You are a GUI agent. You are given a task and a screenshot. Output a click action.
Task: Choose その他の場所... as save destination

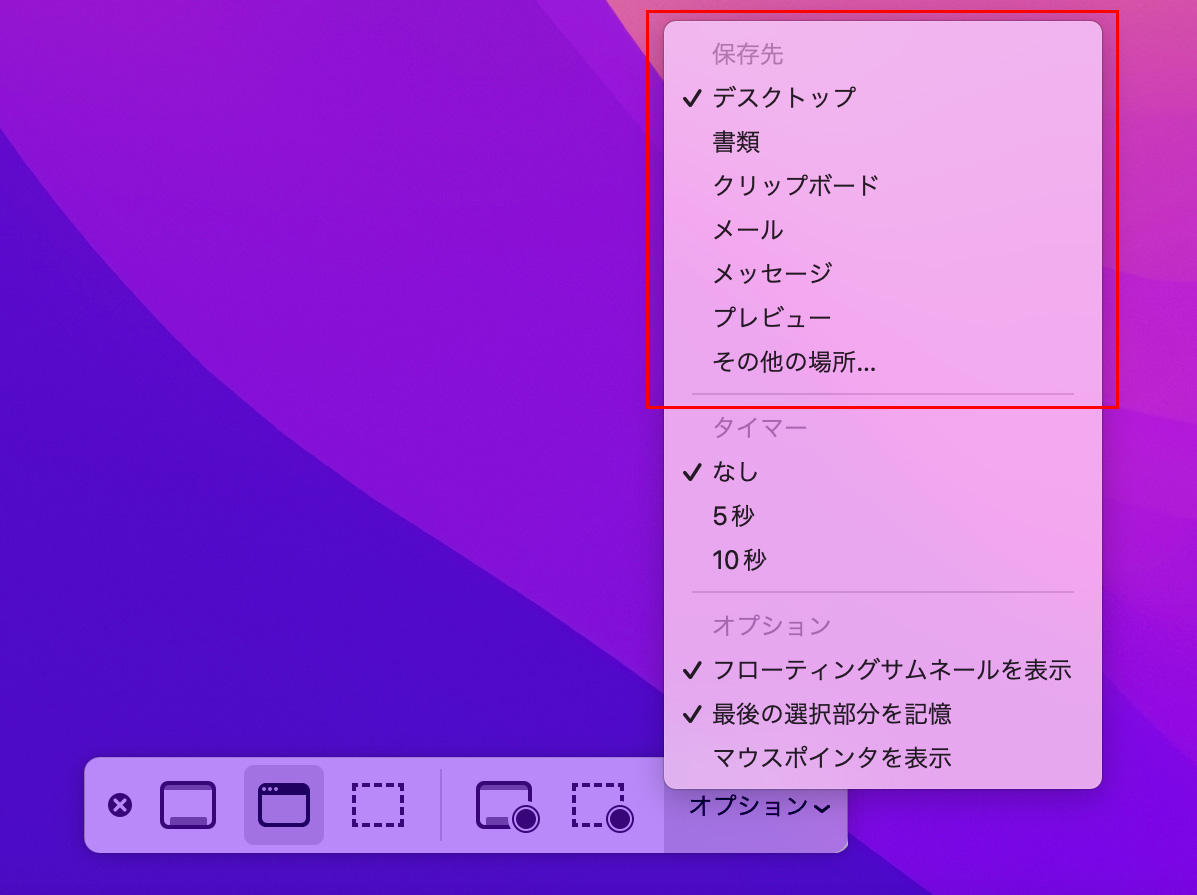pyautogui.click(x=792, y=361)
